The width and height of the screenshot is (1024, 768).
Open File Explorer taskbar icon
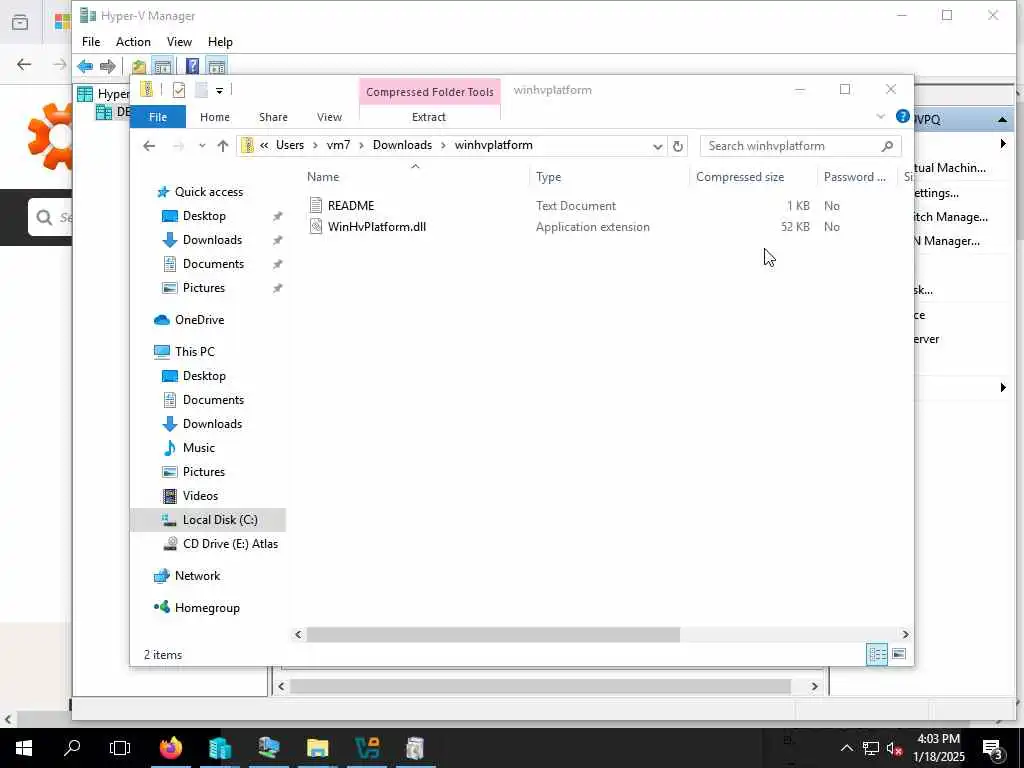(317, 748)
